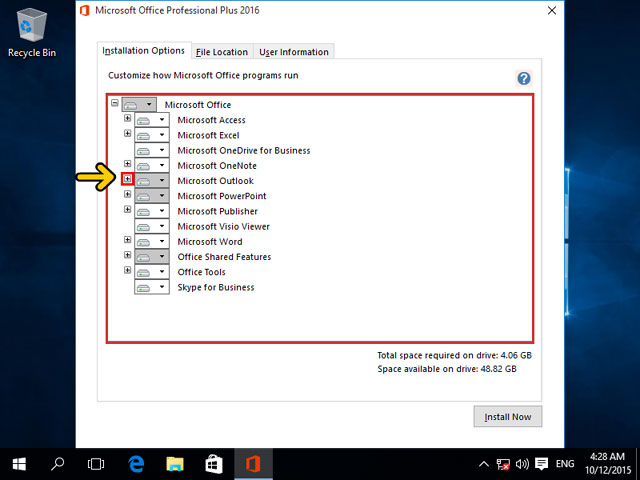Click network status tray icon
Screen dimensions: 640x480
tap(503, 464)
